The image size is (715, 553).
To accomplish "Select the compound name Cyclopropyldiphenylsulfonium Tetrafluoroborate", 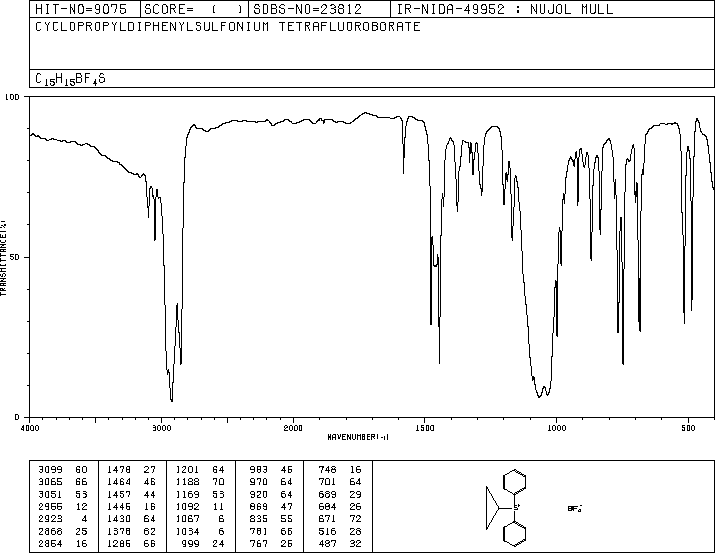I will [228, 27].
